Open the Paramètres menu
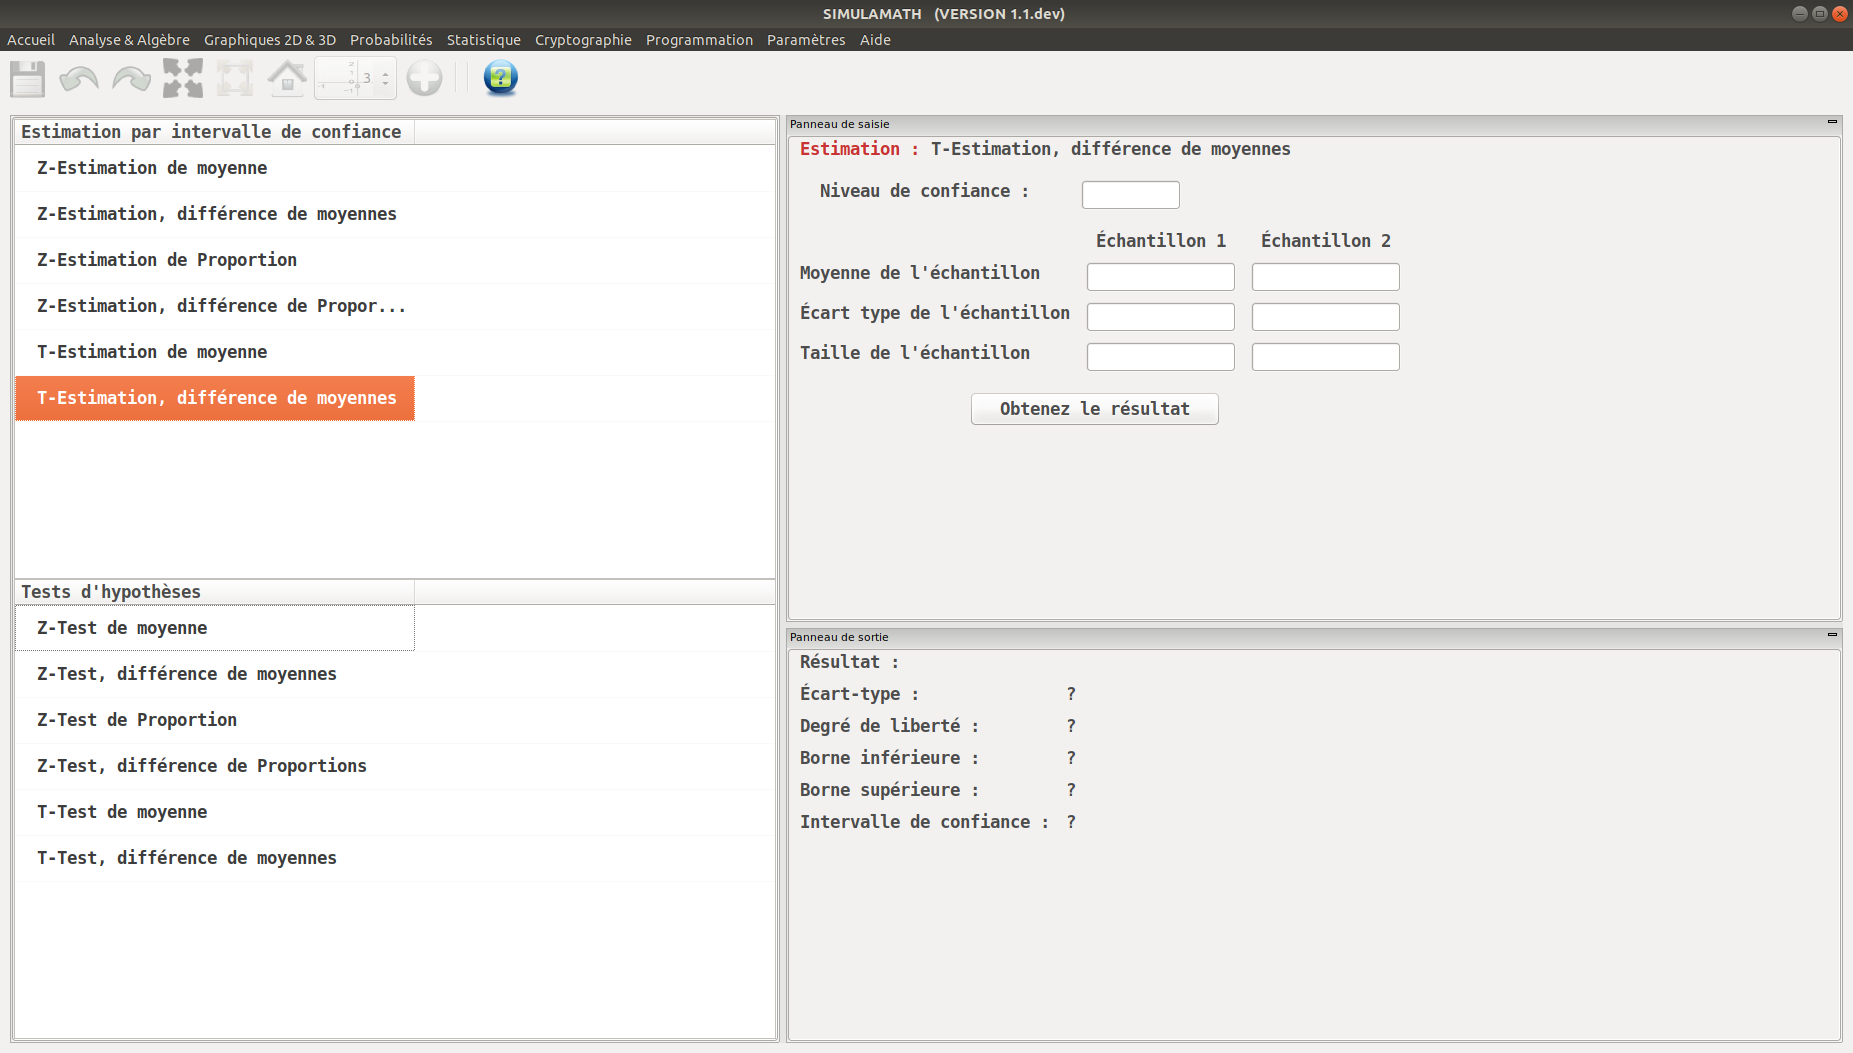This screenshot has width=1853, height=1053. tap(806, 40)
